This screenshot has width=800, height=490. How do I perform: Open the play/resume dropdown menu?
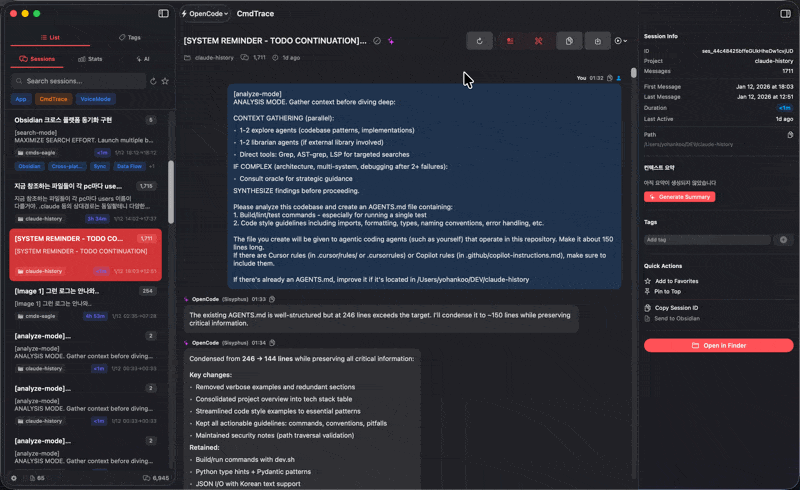tap(620, 41)
